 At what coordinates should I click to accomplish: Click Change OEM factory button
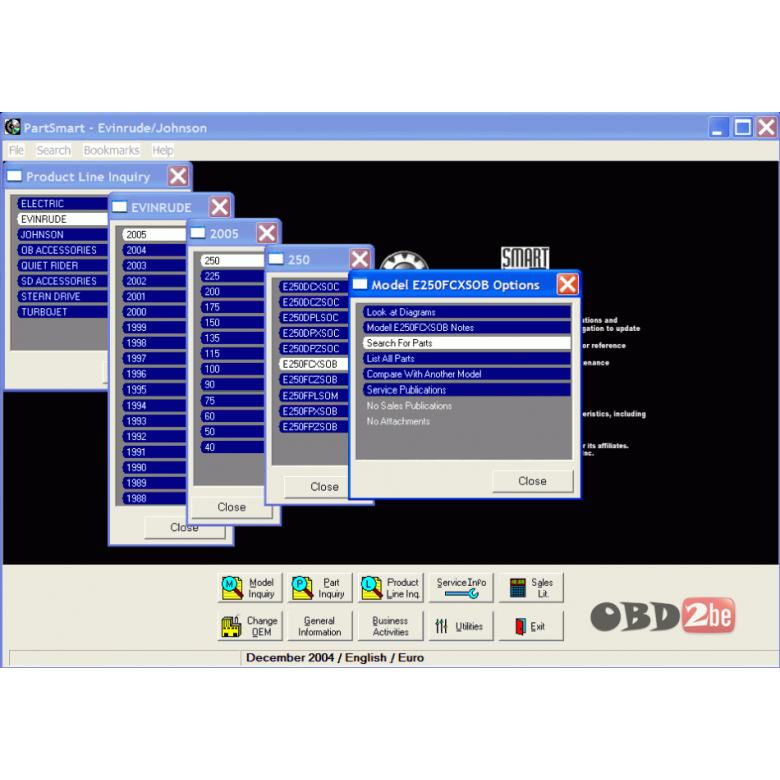[x=250, y=626]
